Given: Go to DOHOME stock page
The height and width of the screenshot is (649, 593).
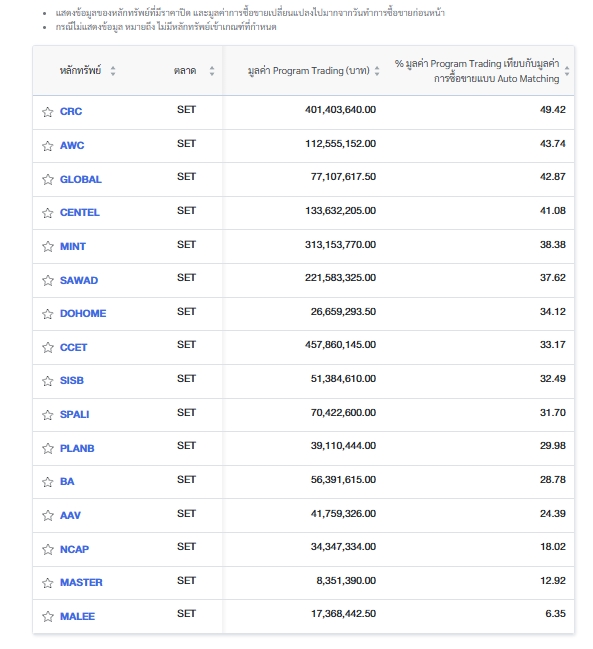Looking at the screenshot, I should pos(83,313).
